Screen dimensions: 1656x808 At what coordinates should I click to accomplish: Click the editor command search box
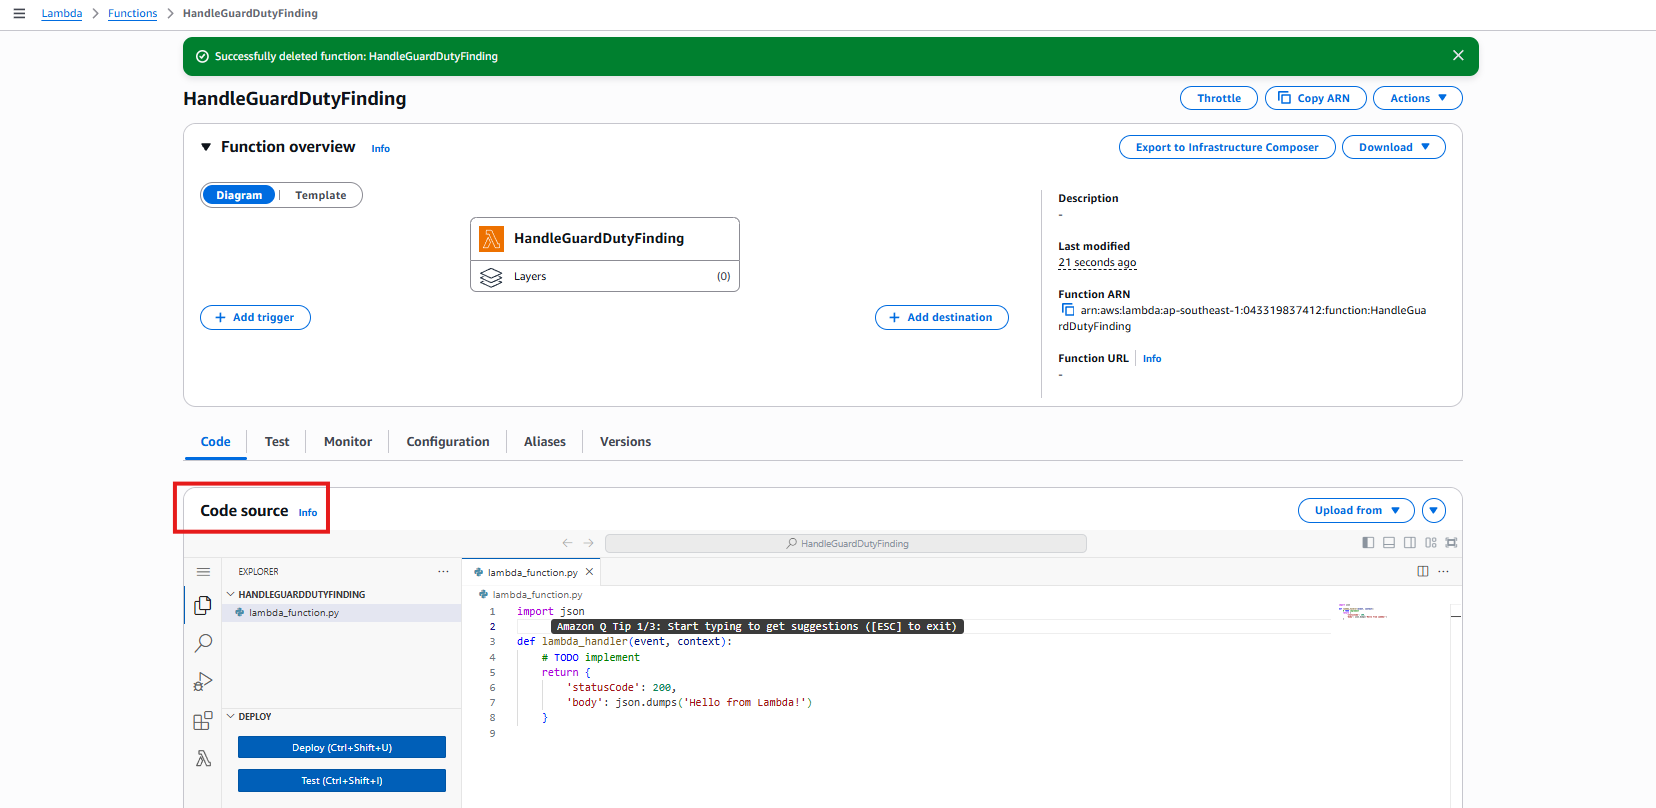pyautogui.click(x=846, y=543)
